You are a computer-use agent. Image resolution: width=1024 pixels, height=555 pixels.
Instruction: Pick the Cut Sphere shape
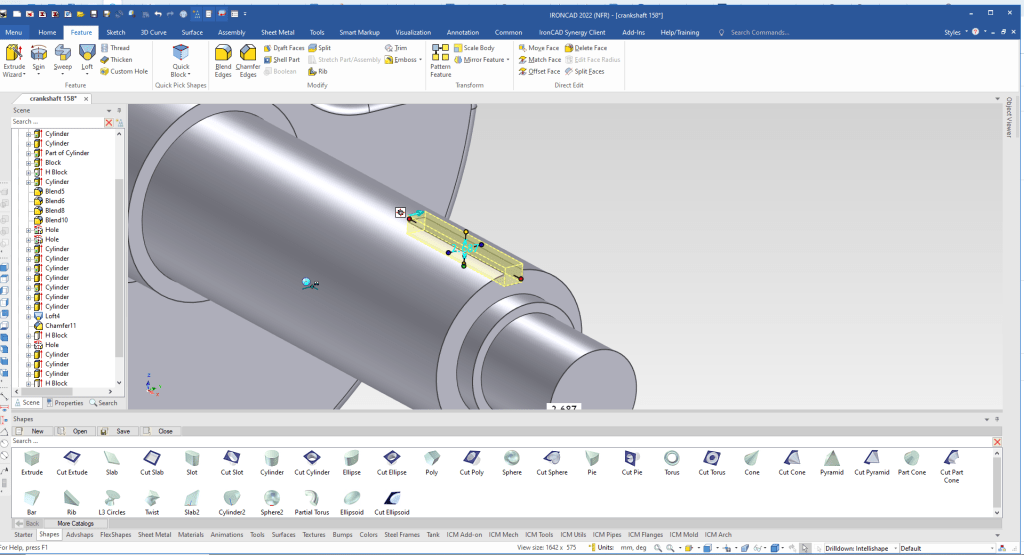pyautogui.click(x=553, y=458)
